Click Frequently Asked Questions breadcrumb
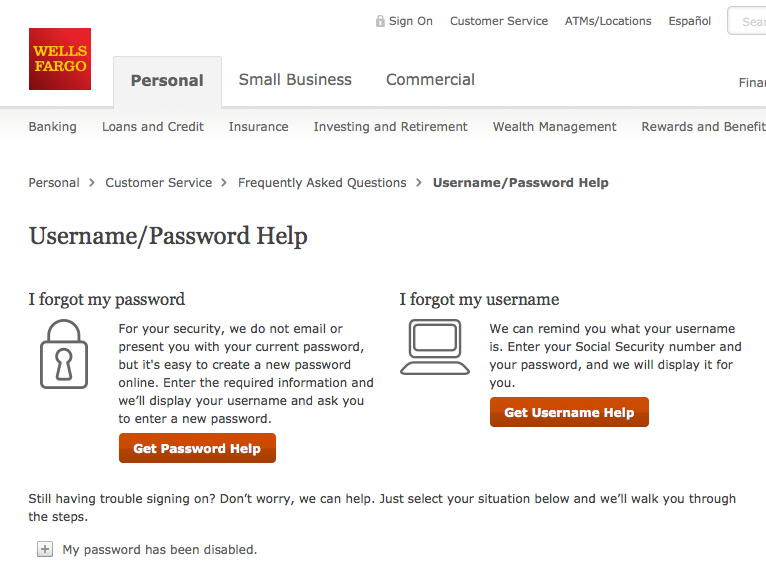Viewport: 766px width, 566px height. pos(322,183)
